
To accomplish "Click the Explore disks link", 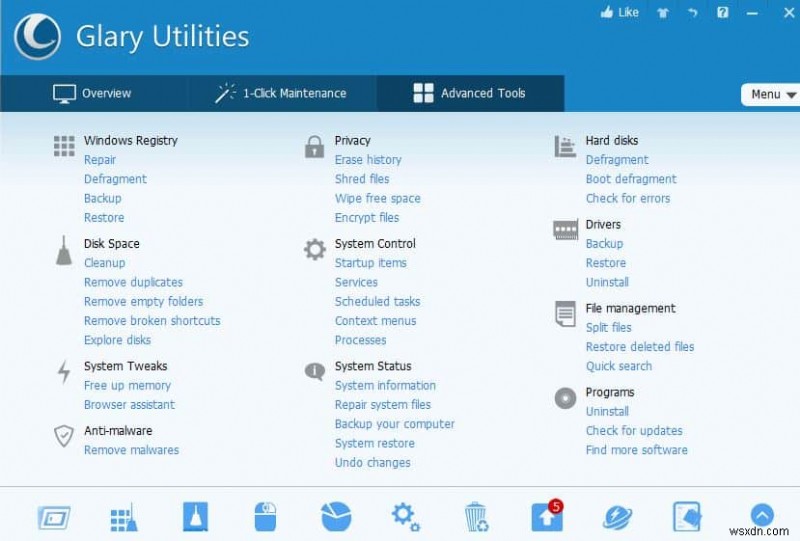I will click(117, 340).
